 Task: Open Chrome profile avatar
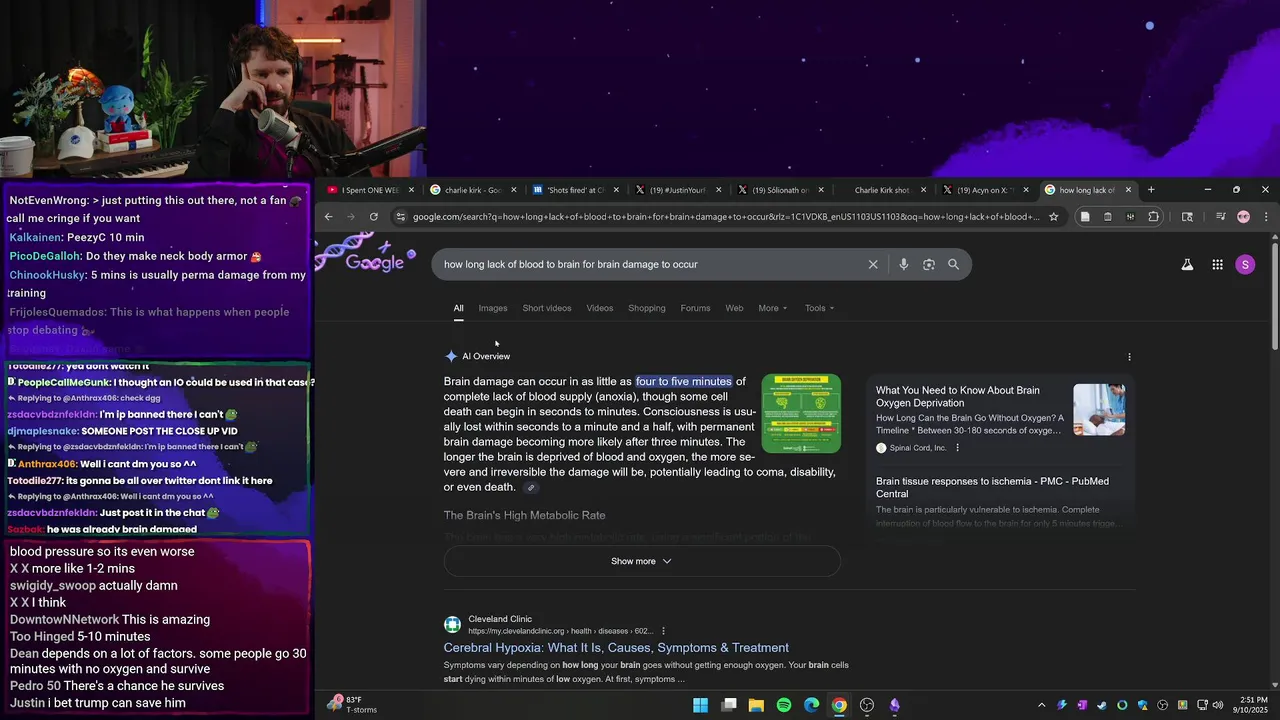click(x=1243, y=216)
